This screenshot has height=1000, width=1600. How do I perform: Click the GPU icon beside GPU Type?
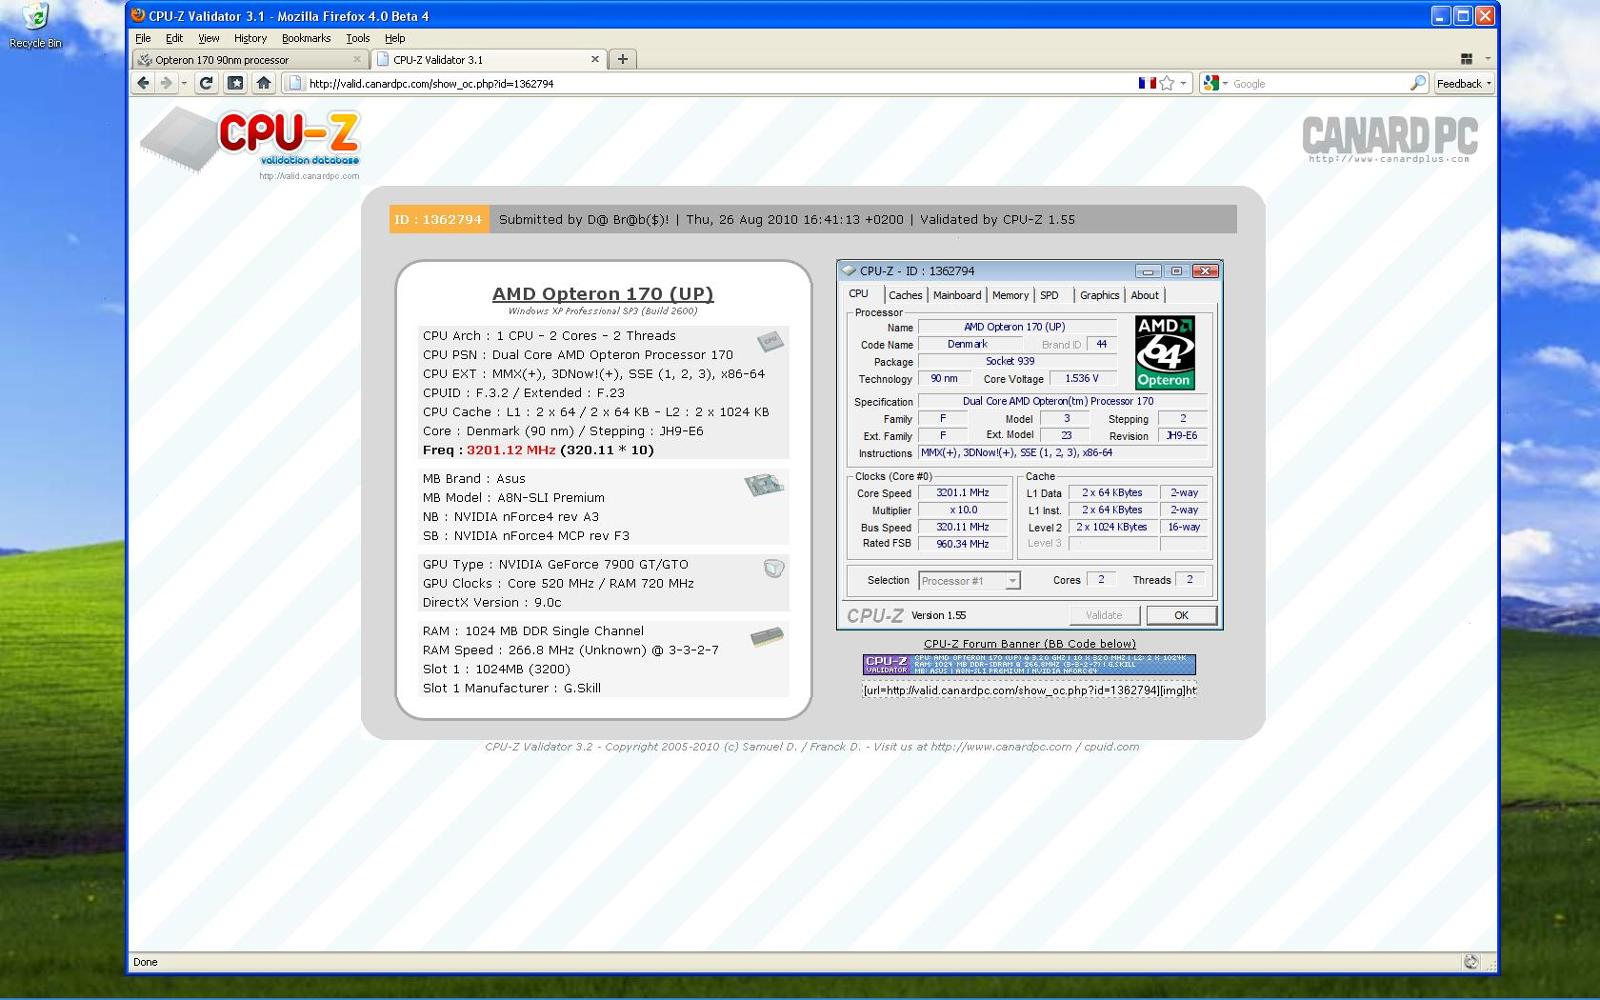pos(773,568)
